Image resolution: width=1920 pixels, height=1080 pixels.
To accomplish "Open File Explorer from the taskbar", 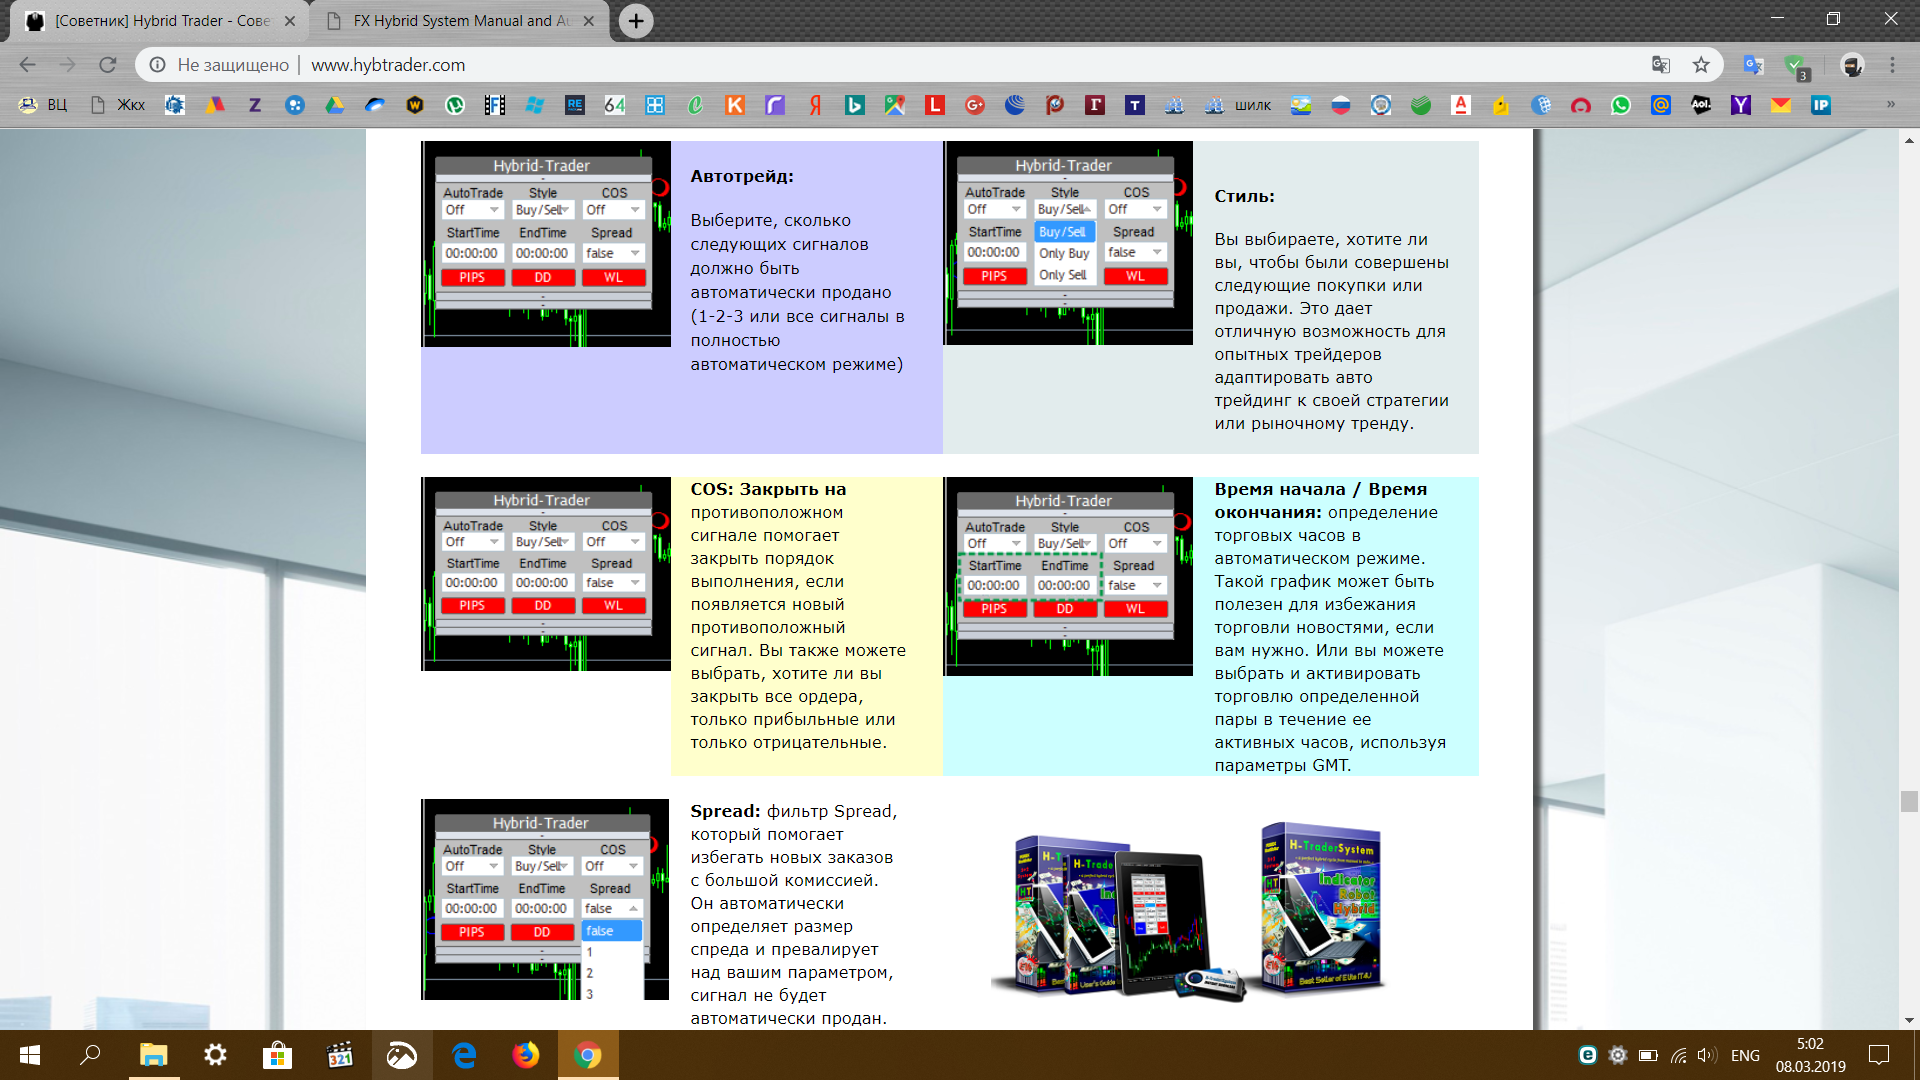I will [153, 1055].
